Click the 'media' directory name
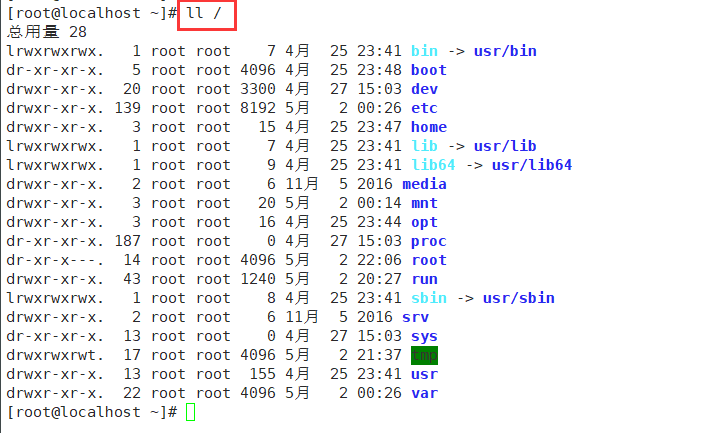The image size is (707, 433). pyautogui.click(x=424, y=184)
